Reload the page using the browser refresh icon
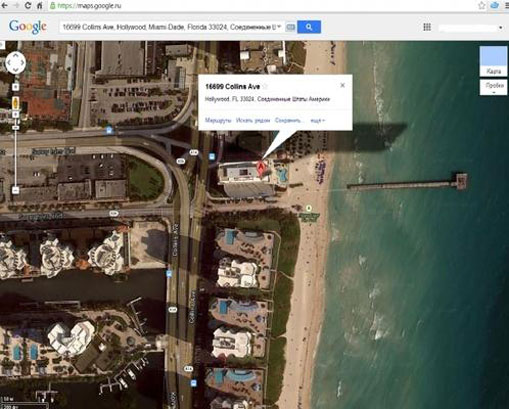 pos(28,6)
